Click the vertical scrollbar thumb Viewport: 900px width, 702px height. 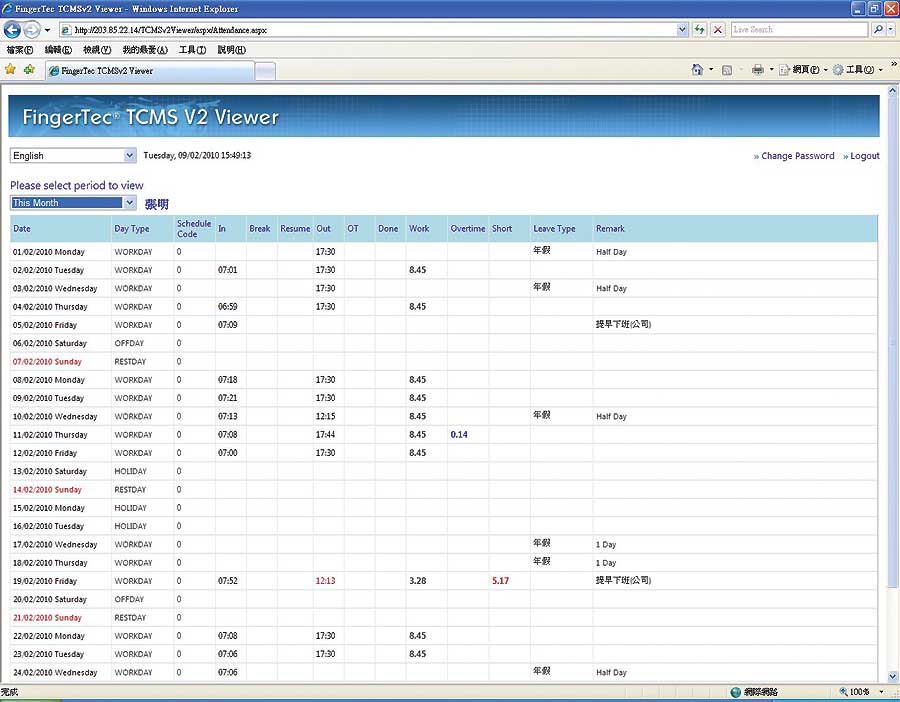click(893, 342)
